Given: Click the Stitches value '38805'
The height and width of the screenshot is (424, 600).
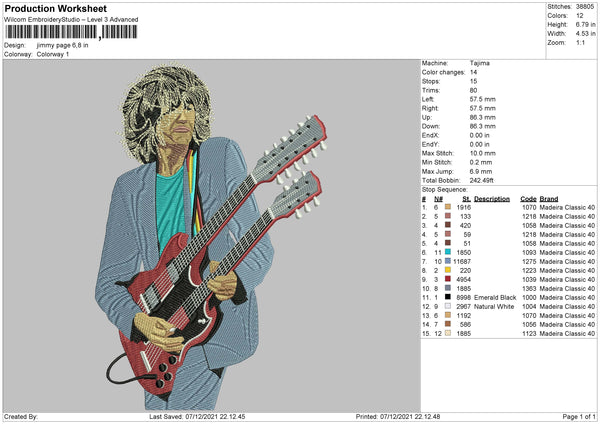Looking at the screenshot, I should 585,7.
